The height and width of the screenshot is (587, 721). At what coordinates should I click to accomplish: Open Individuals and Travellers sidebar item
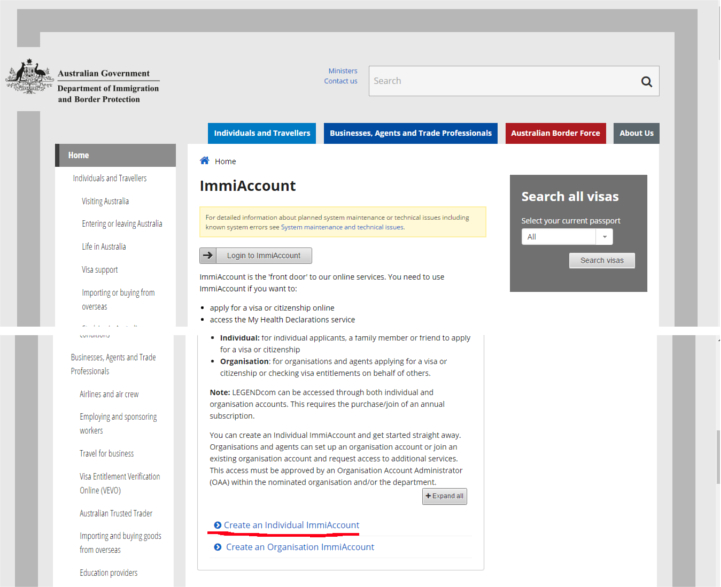[109, 178]
